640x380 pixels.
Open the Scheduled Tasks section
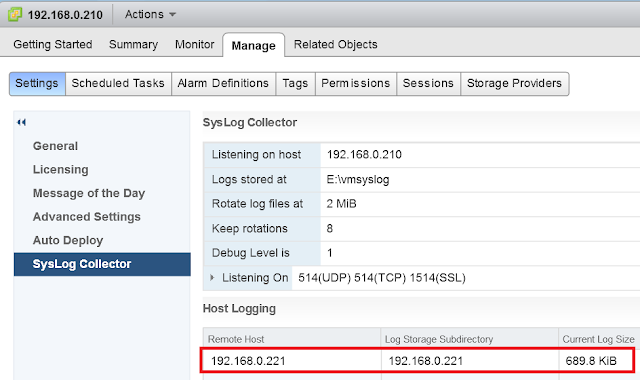(x=118, y=84)
